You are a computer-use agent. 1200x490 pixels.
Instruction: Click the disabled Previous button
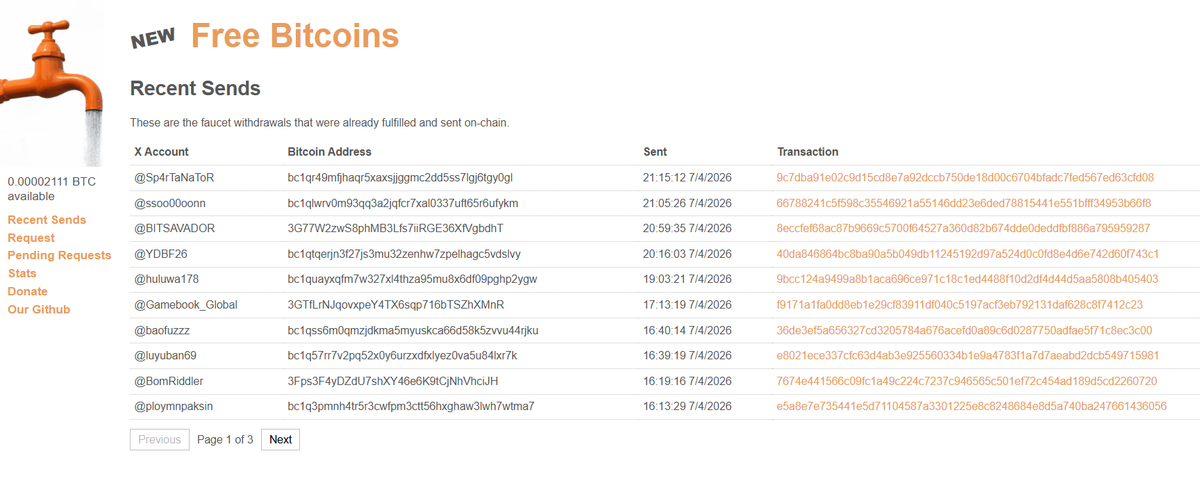160,440
